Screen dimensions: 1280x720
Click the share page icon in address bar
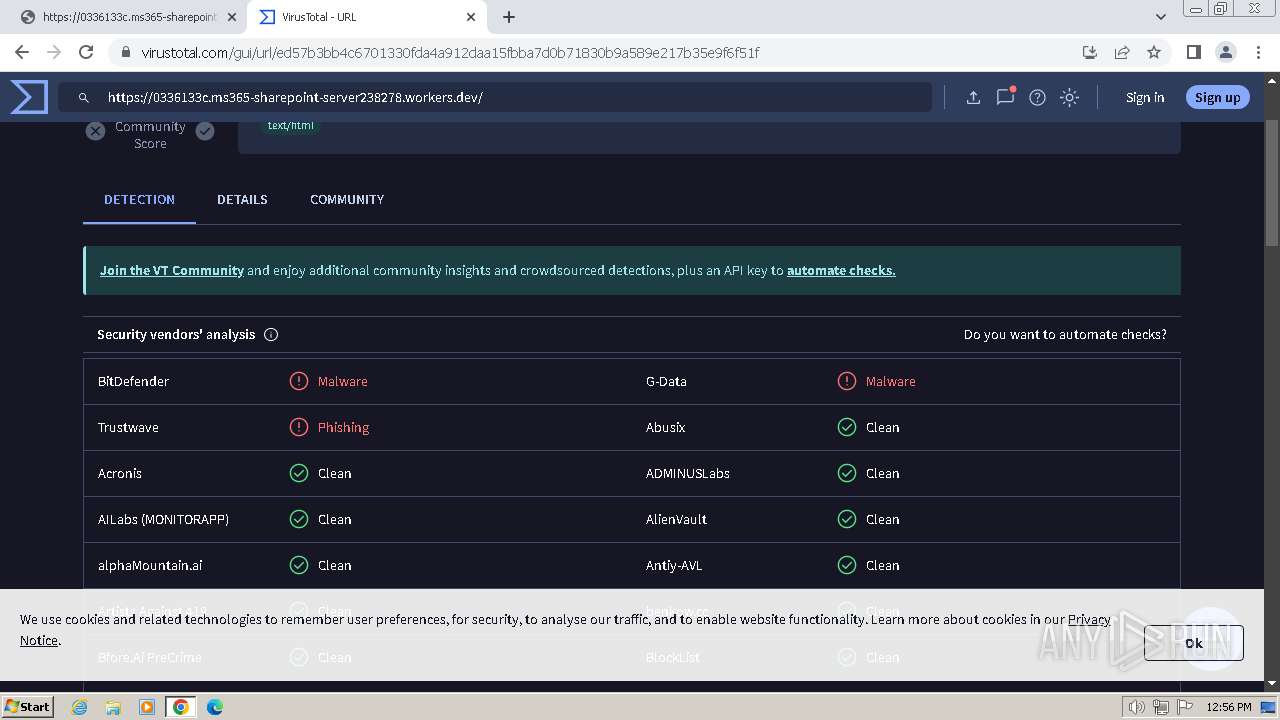coord(1122,52)
